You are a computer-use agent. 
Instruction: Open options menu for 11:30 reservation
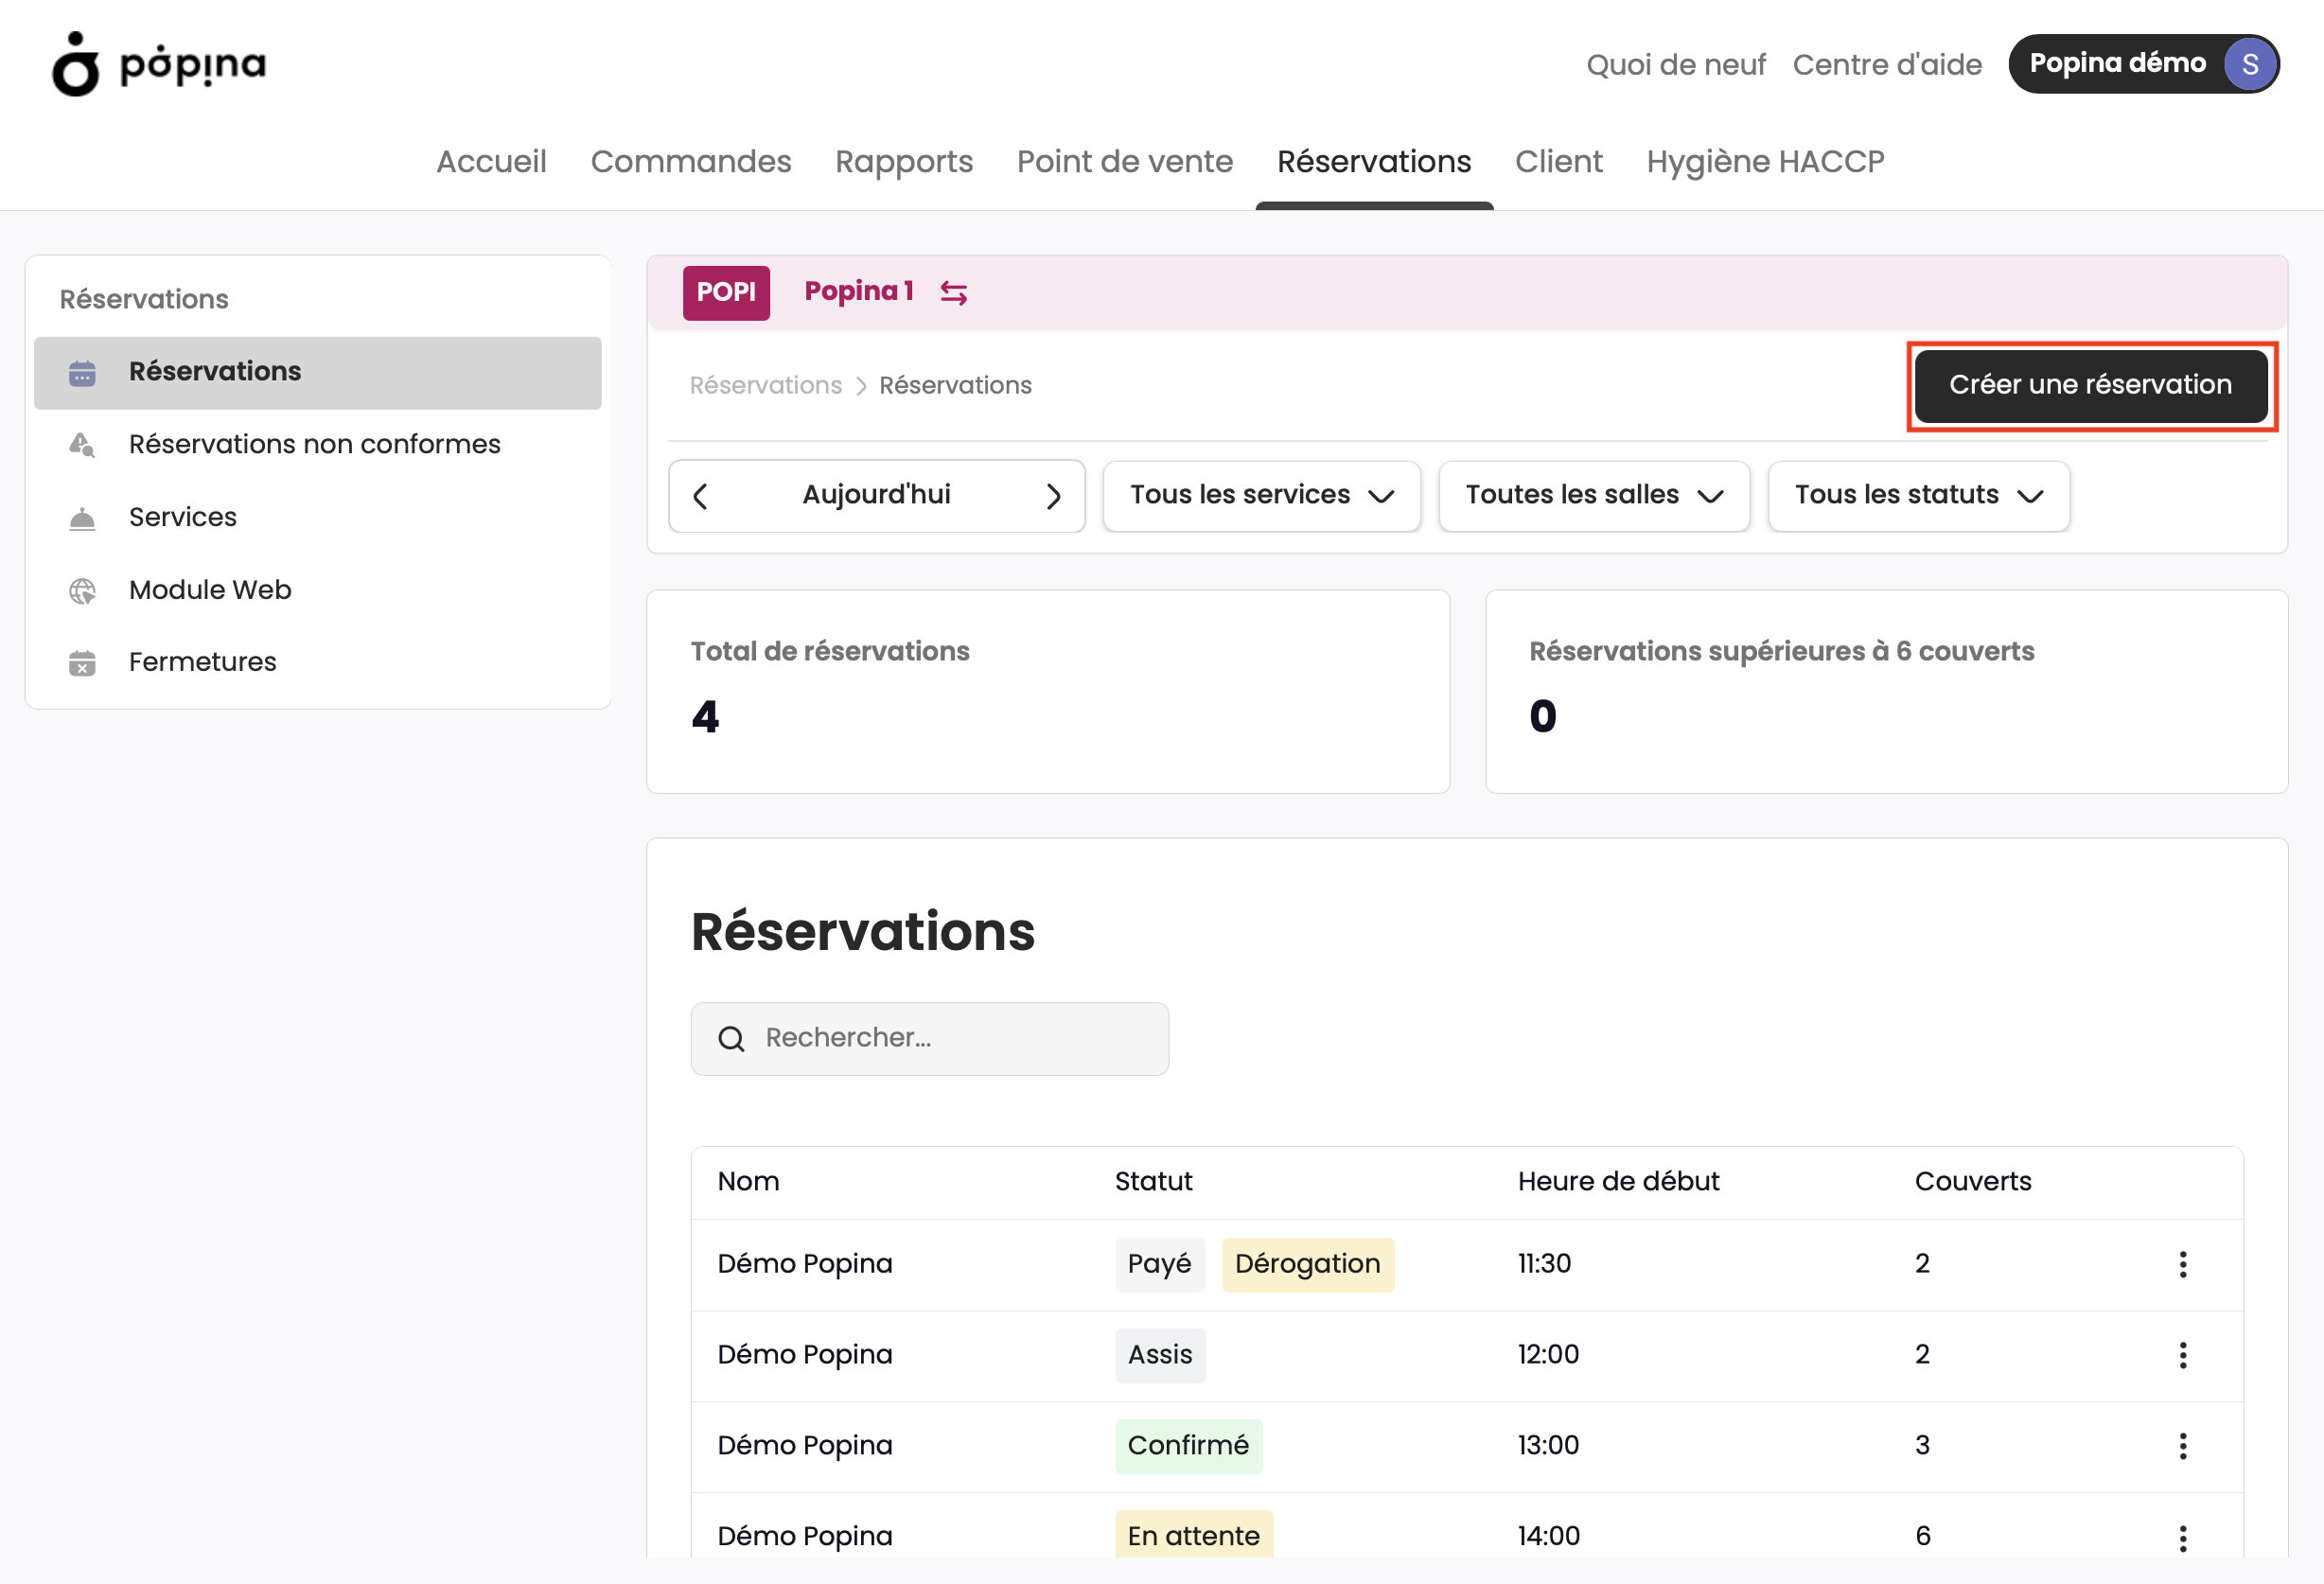[2183, 1265]
